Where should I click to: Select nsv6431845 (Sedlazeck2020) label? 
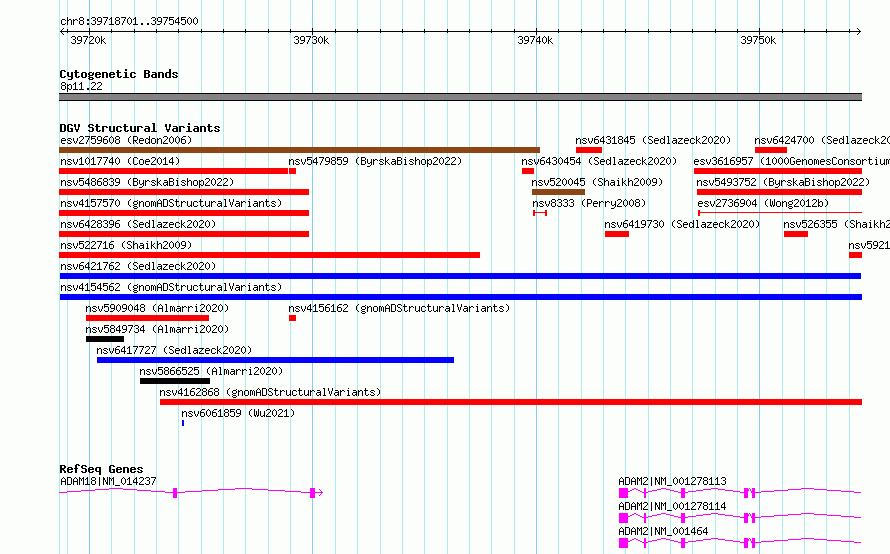pyautogui.click(x=653, y=140)
